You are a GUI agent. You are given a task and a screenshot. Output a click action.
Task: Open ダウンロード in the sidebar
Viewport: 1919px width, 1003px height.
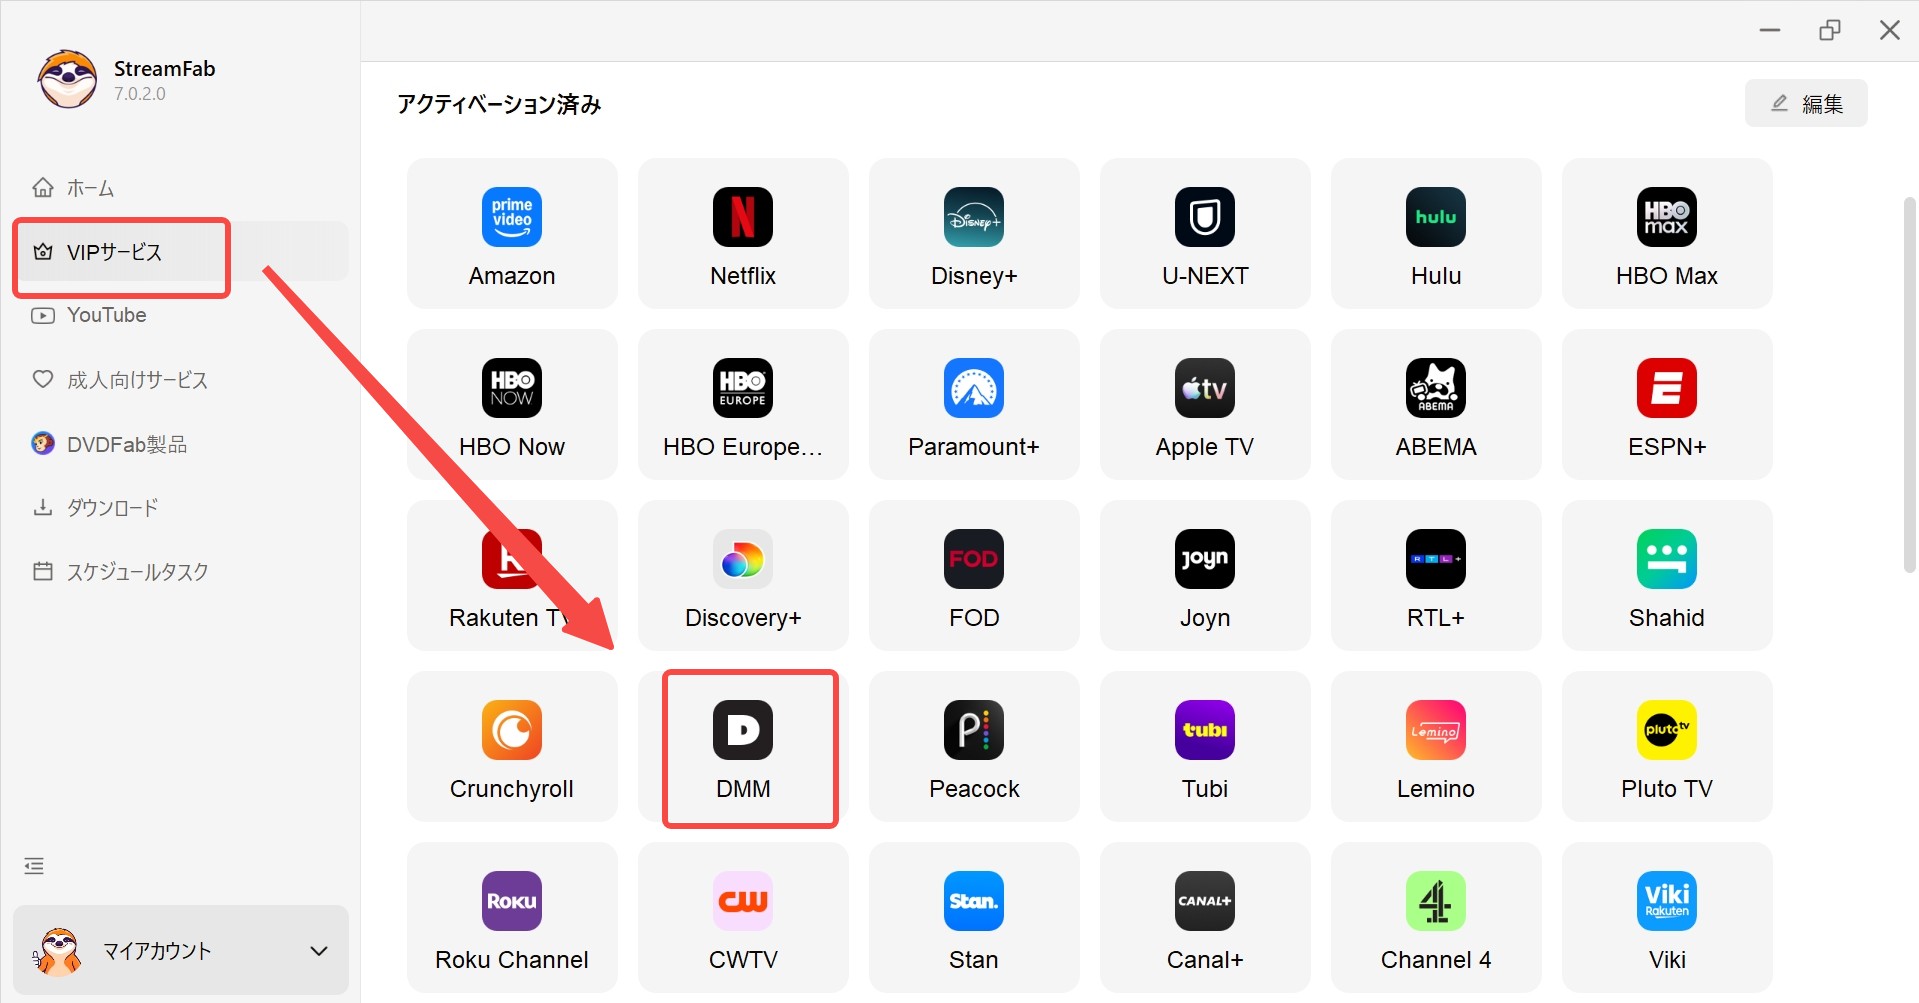pos(180,508)
